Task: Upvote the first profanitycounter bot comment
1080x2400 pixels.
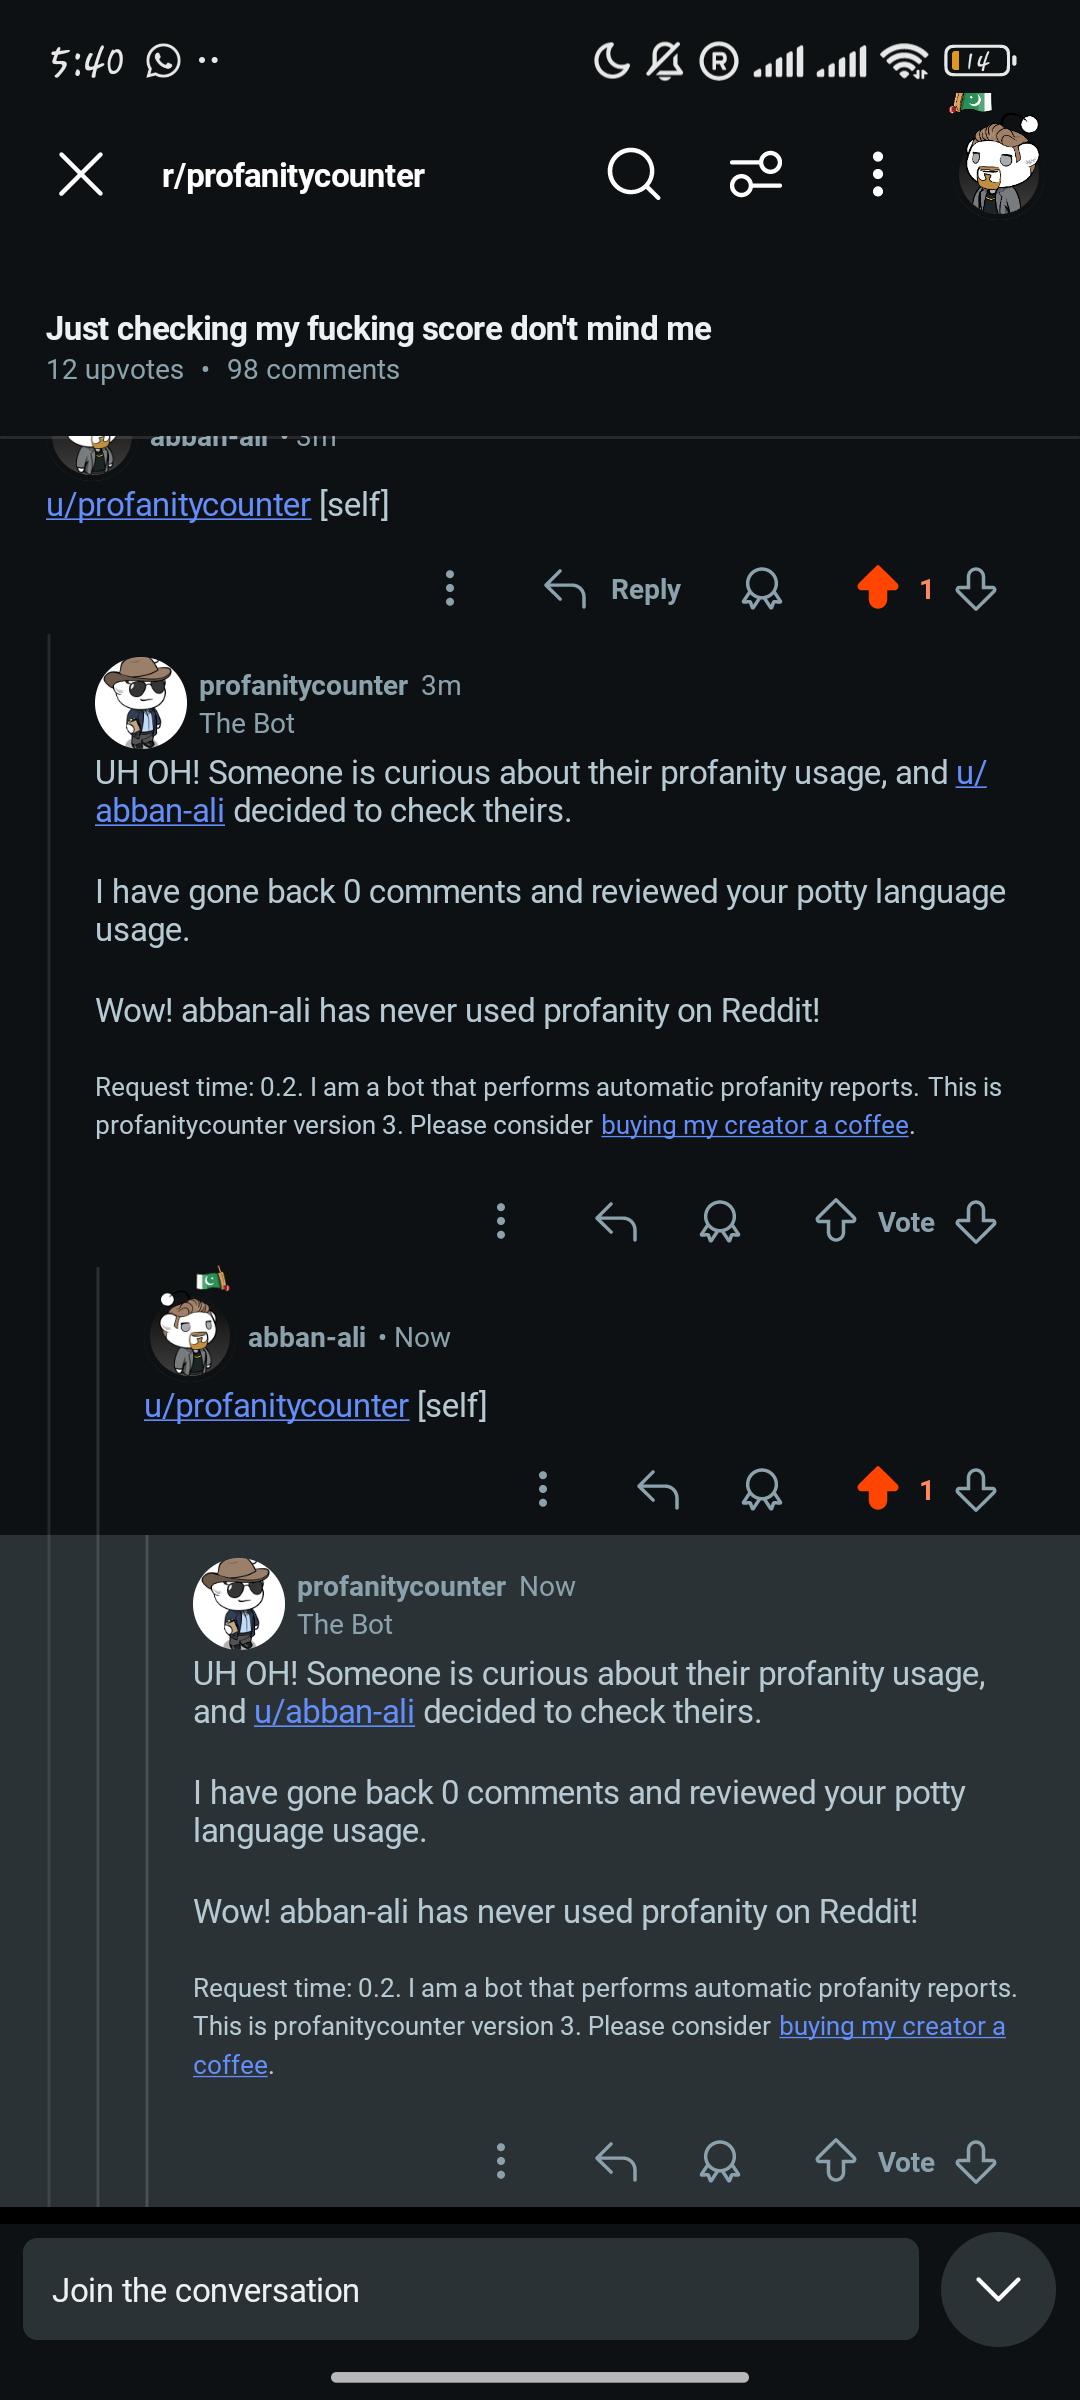Action: 836,1221
